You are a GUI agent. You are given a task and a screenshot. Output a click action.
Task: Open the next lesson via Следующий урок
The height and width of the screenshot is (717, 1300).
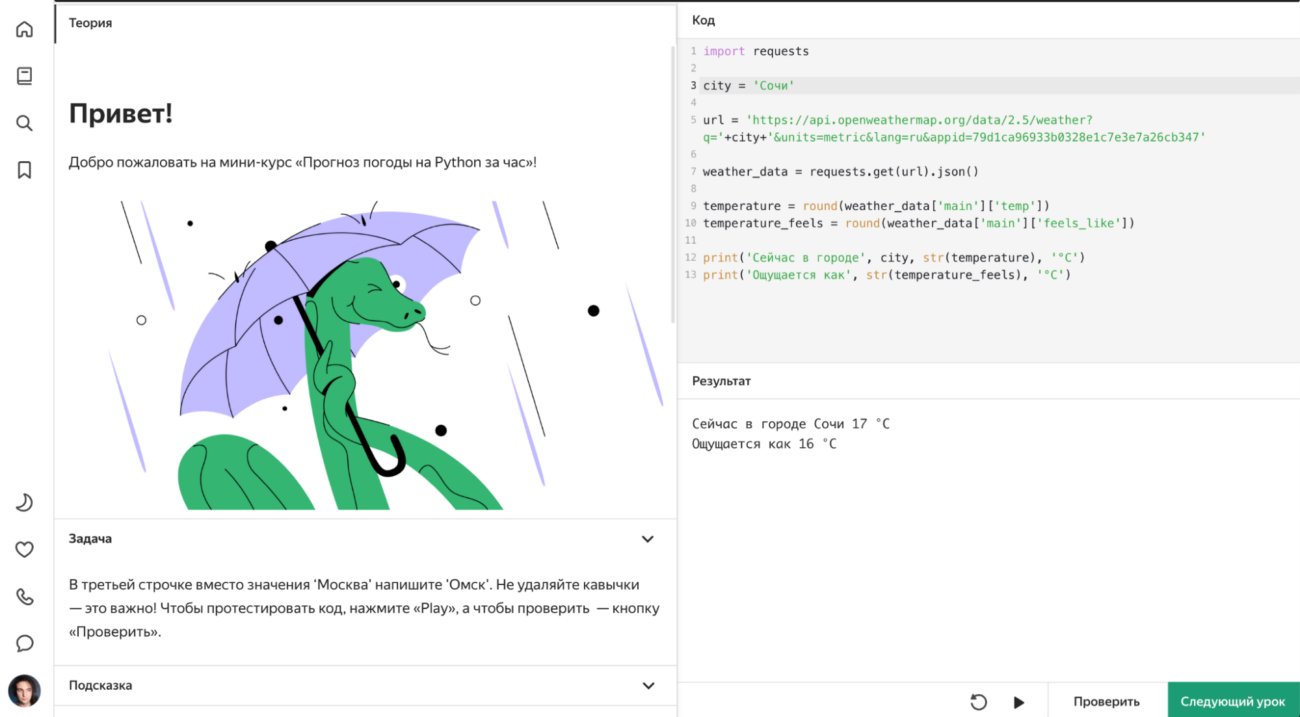point(1233,701)
